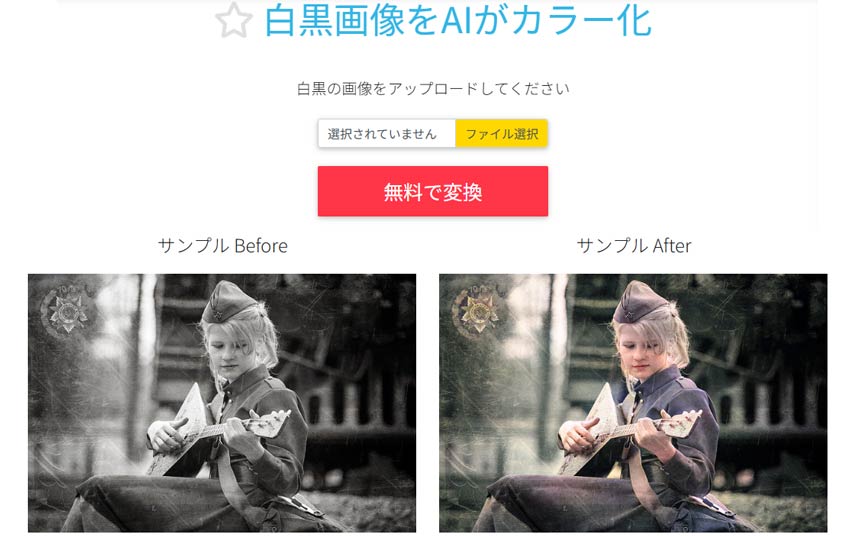
Task: Click the balalaika in the Before sample
Action: (219, 429)
